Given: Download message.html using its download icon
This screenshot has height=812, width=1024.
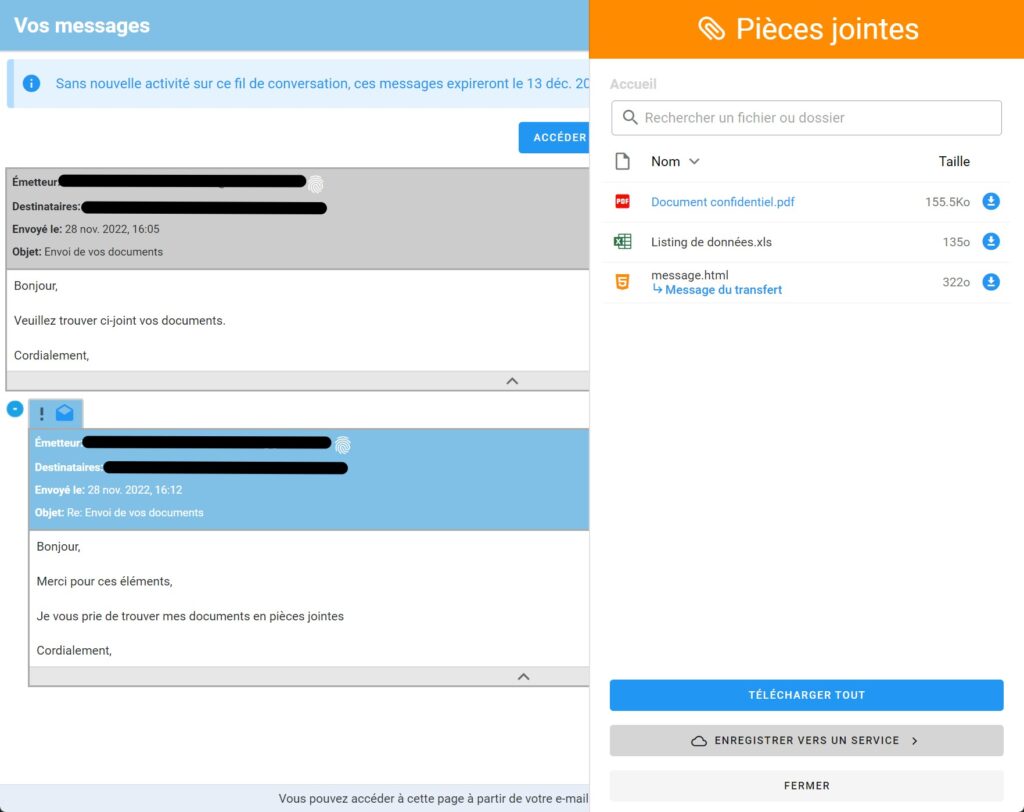Looking at the screenshot, I should [991, 282].
